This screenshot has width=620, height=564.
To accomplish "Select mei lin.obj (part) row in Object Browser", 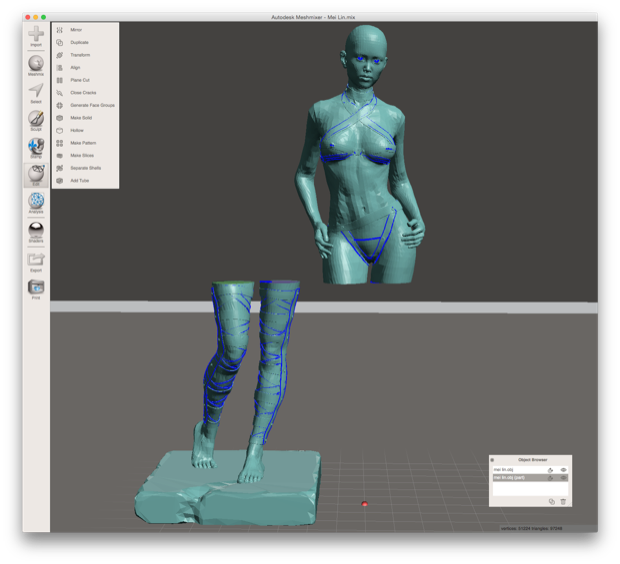I will pos(530,478).
